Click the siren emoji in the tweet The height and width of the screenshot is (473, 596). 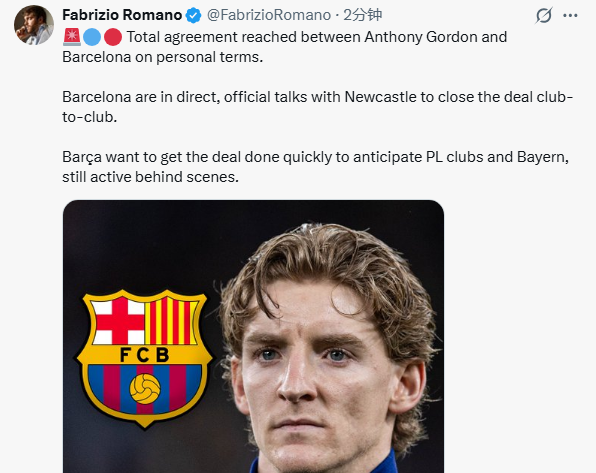click(72, 37)
